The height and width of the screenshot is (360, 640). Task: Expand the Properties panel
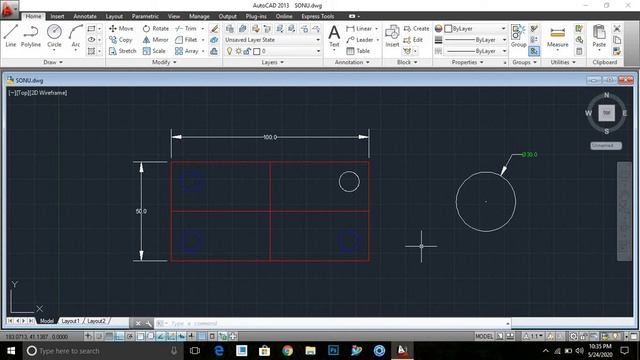point(468,62)
